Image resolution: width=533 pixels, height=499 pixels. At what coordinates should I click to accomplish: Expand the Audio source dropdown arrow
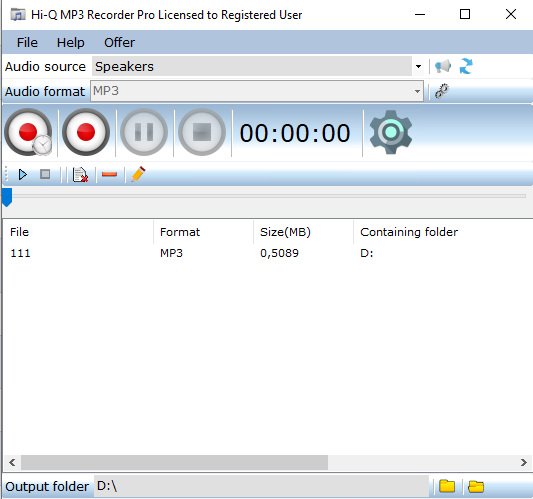(x=418, y=66)
